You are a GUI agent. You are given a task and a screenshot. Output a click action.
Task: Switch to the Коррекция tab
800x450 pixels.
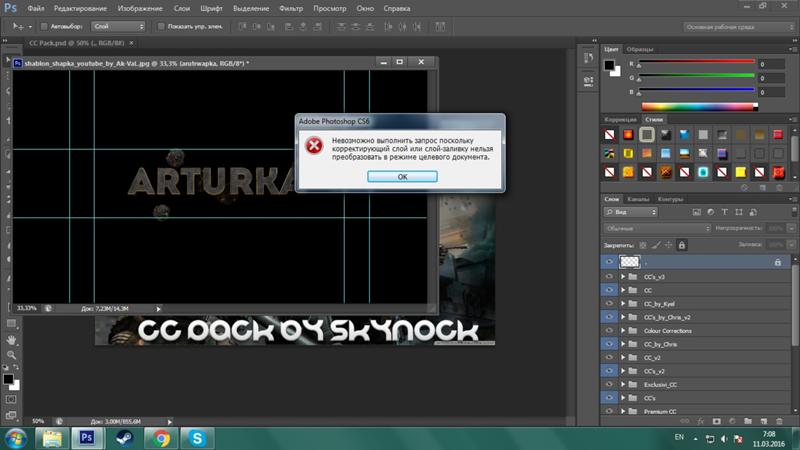(620, 120)
